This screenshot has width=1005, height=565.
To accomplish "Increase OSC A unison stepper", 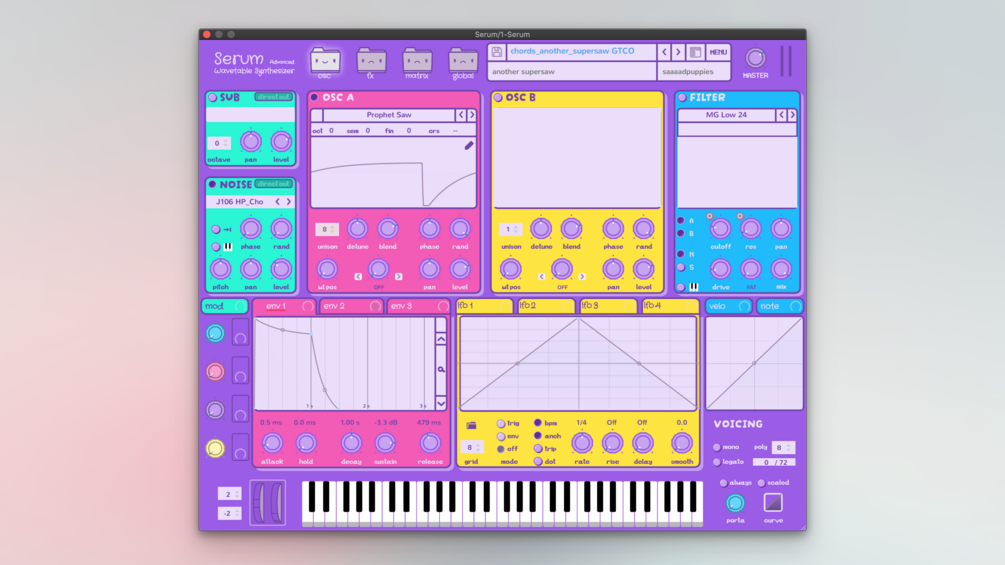I will (333, 227).
